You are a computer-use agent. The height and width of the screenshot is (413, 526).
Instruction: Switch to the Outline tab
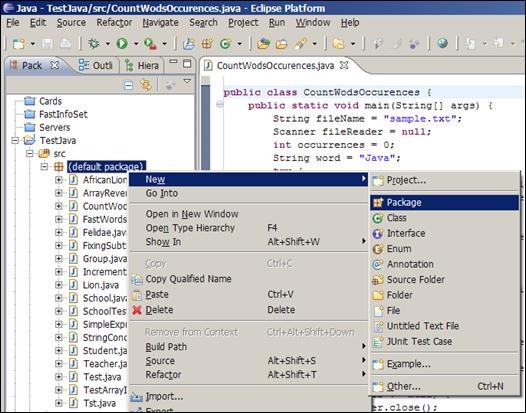(96, 65)
